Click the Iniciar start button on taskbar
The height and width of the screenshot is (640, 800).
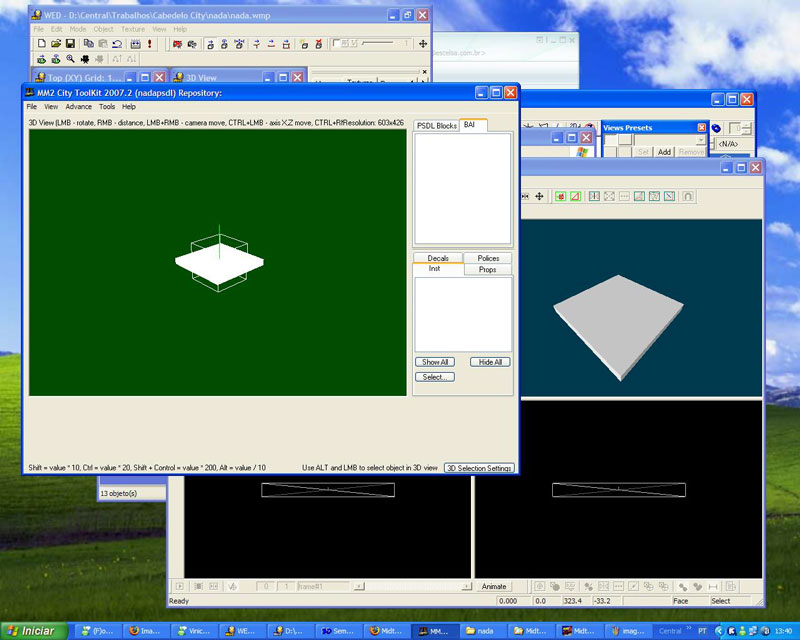pyautogui.click(x=33, y=631)
